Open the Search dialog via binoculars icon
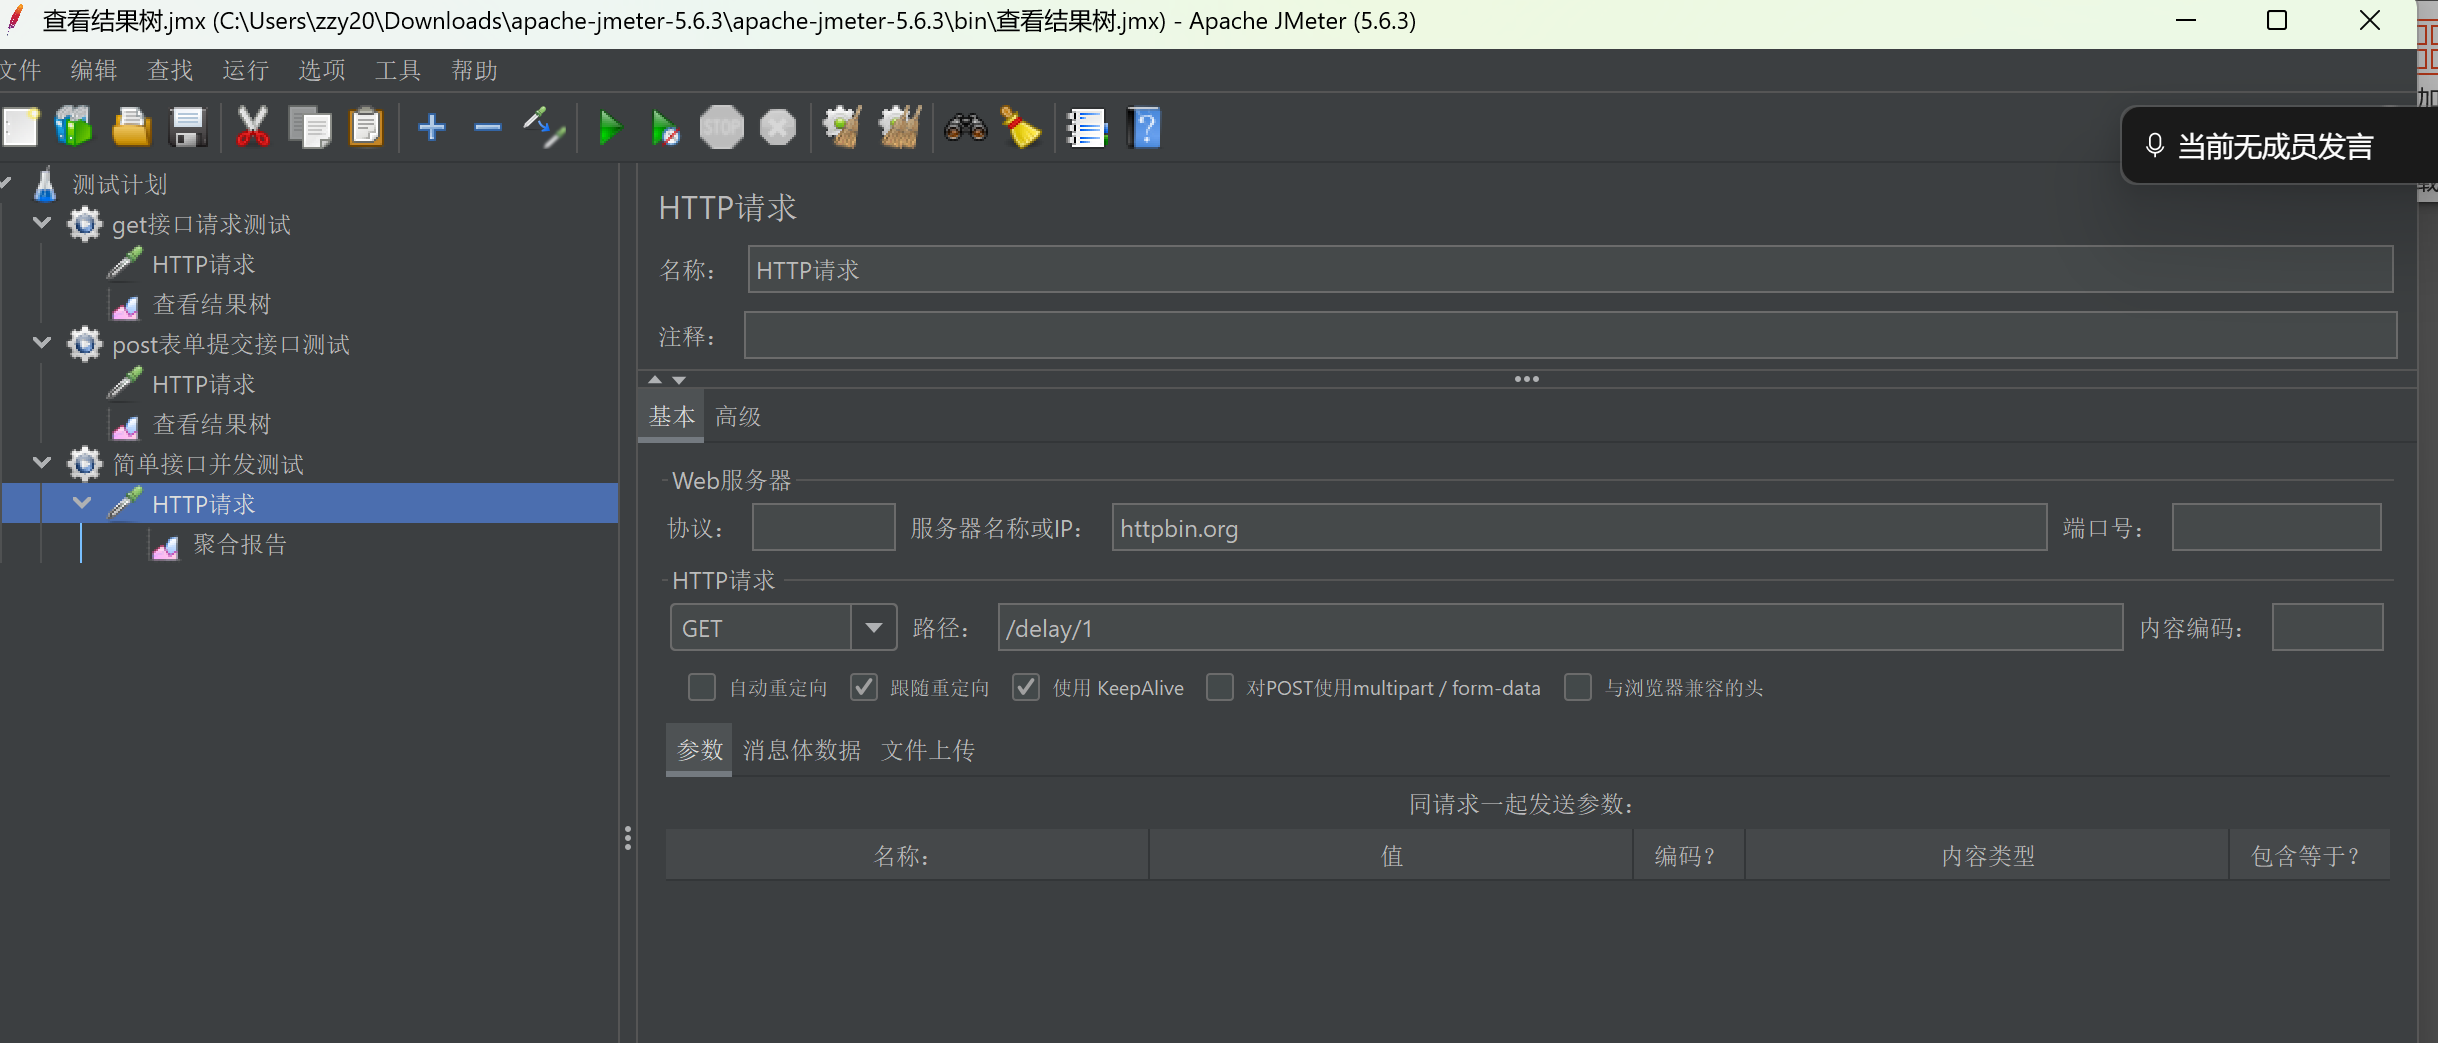The width and height of the screenshot is (2438, 1043). coord(963,127)
